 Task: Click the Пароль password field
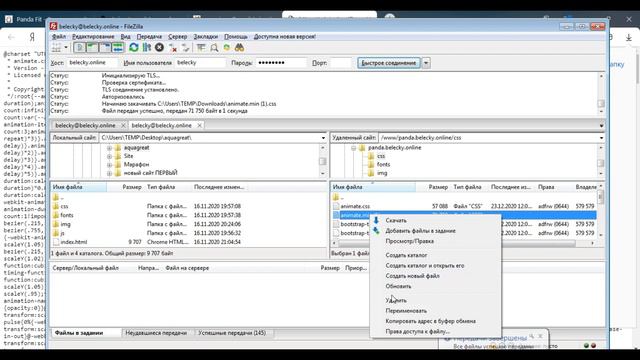tap(281, 63)
